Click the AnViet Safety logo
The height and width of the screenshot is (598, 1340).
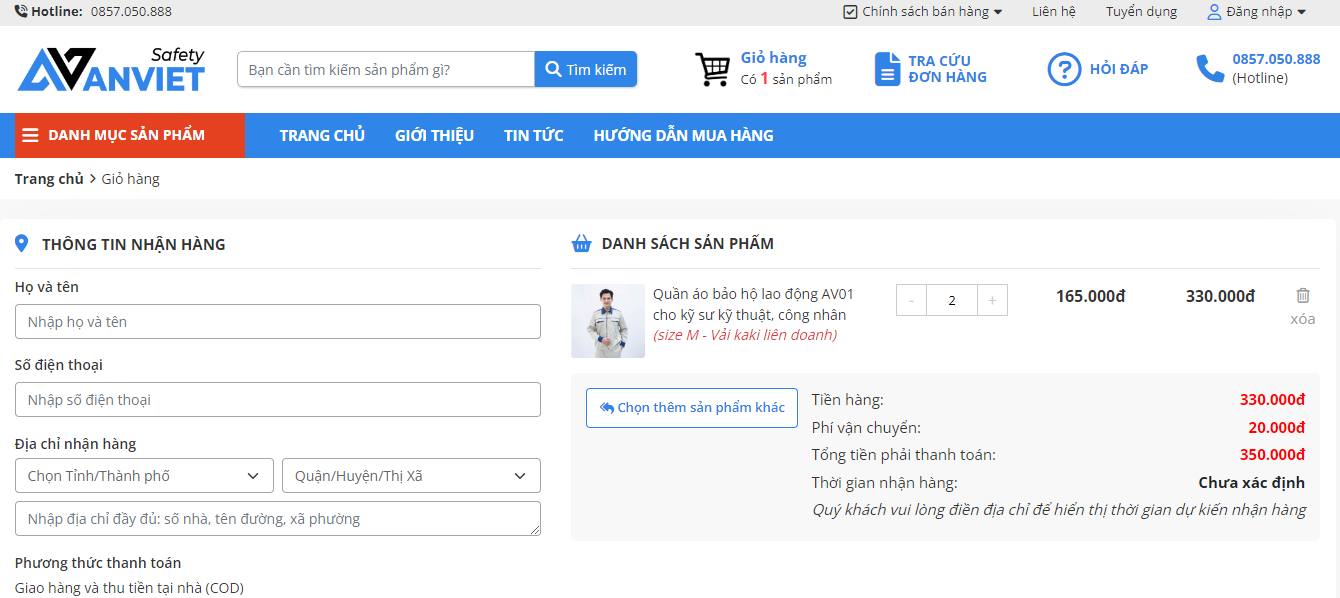[111, 69]
